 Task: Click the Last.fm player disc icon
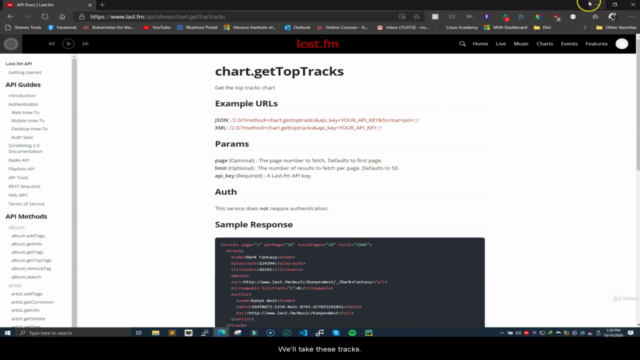coord(11,44)
